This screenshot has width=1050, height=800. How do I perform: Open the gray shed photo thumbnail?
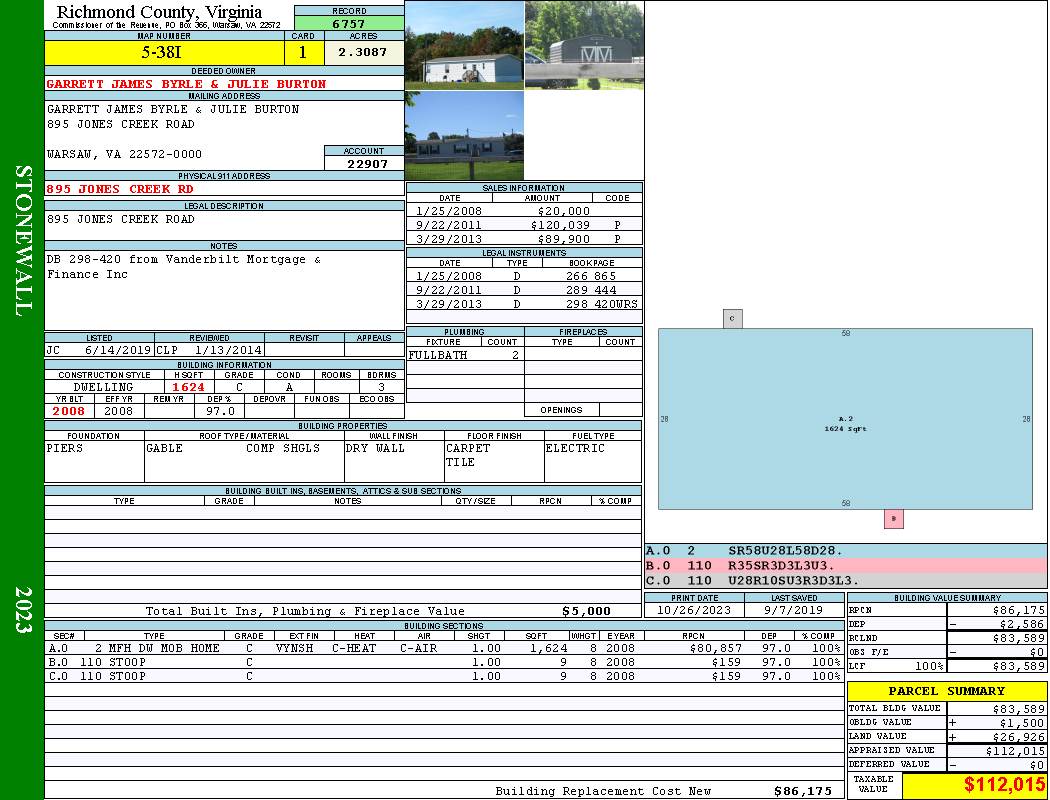coord(584,45)
